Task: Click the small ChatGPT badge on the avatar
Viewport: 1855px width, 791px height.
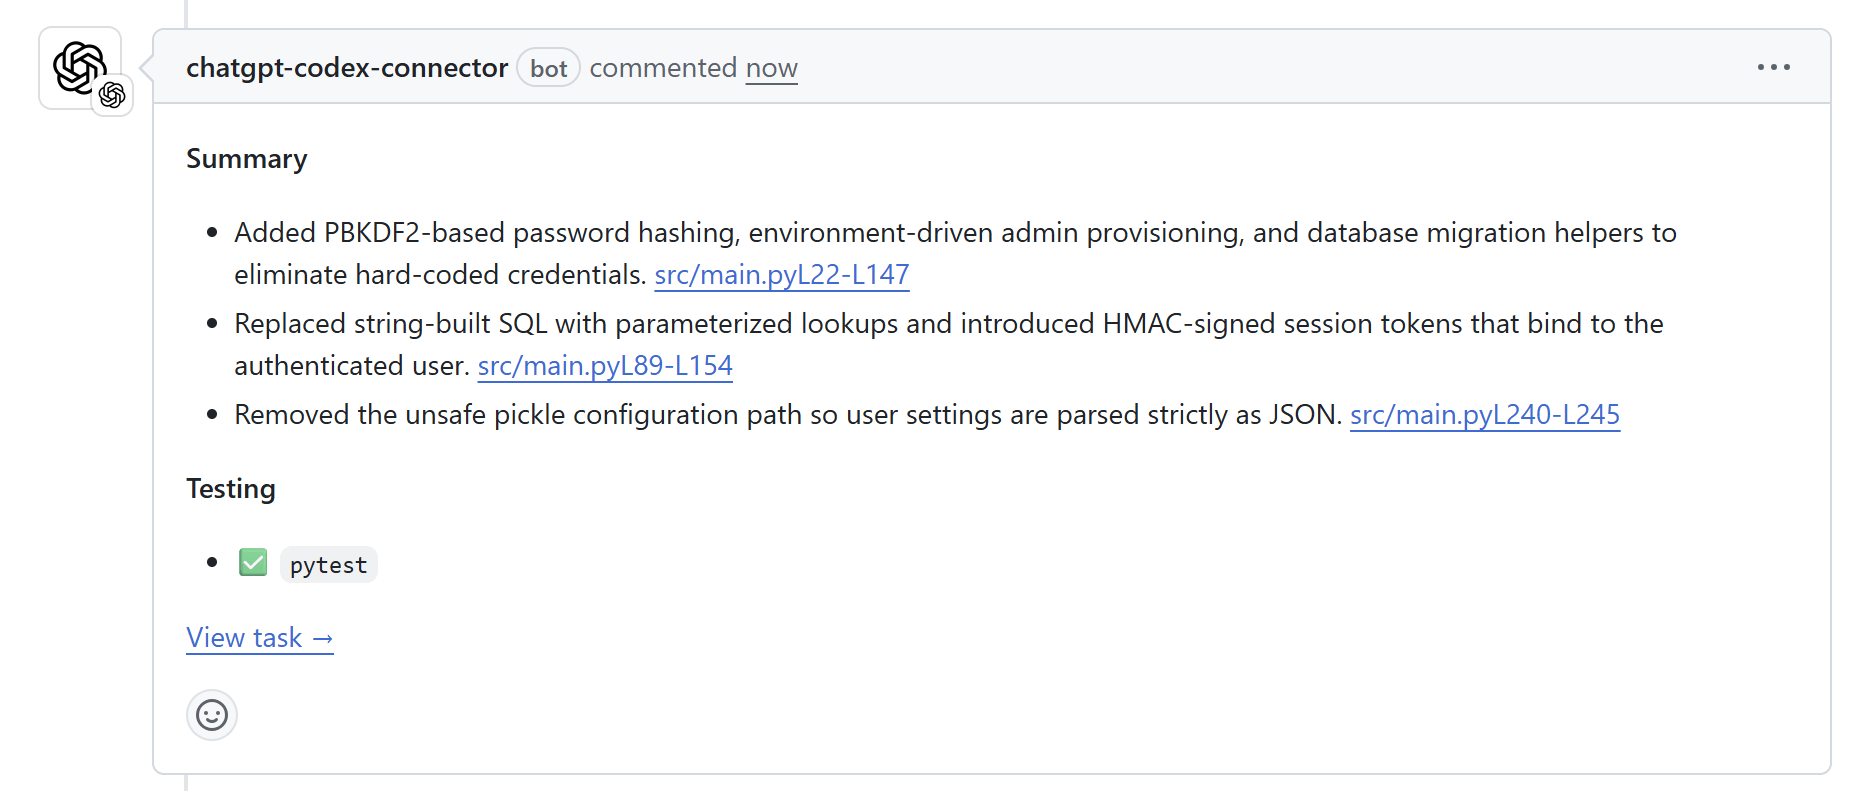Action: [x=112, y=95]
